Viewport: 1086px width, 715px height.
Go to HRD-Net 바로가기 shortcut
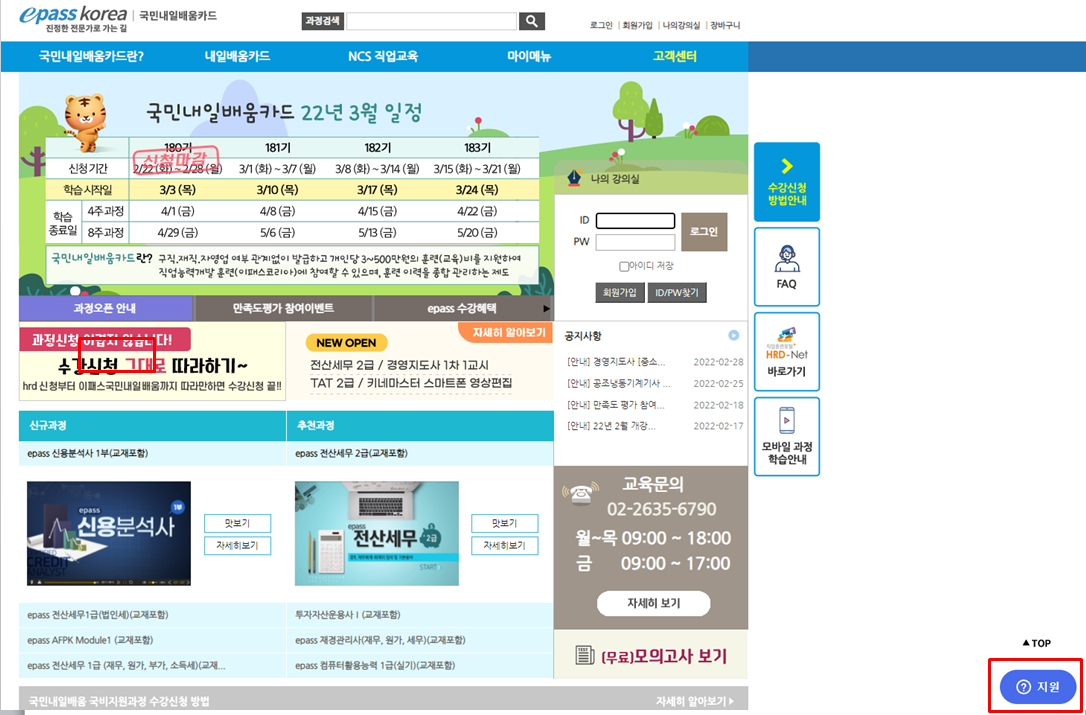coord(786,351)
